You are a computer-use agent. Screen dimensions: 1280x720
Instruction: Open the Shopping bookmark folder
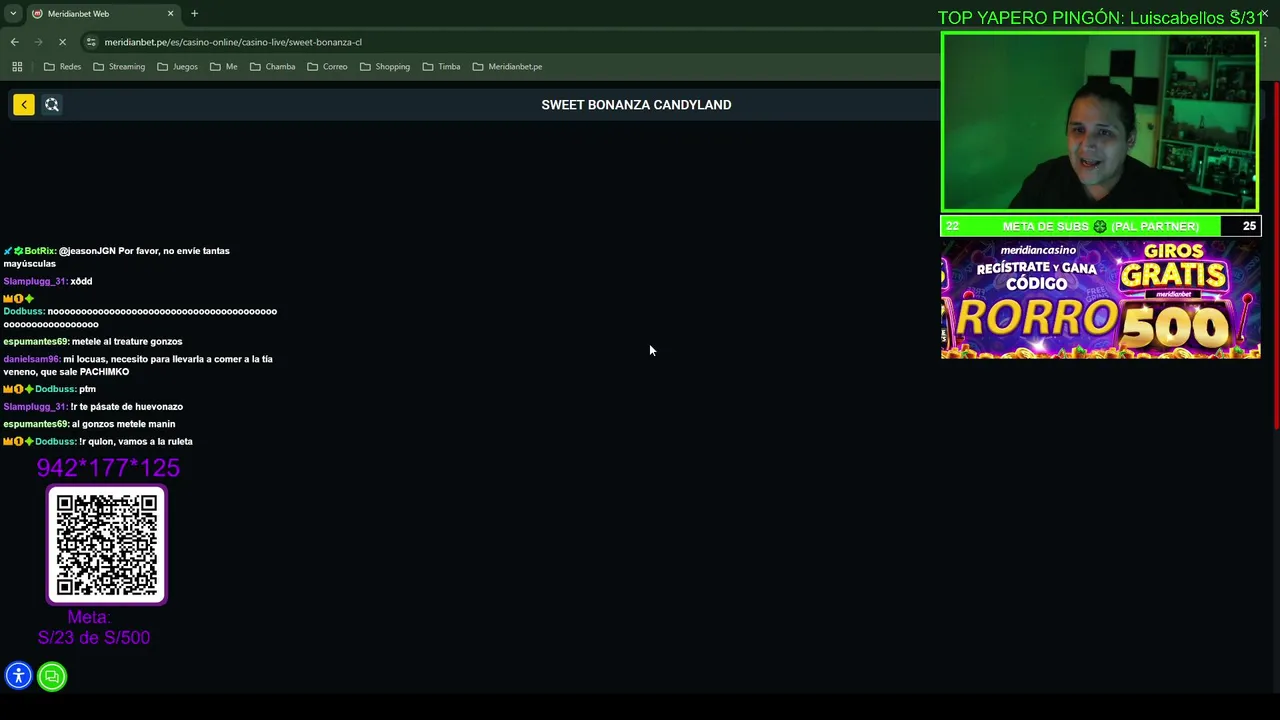tap(384, 66)
